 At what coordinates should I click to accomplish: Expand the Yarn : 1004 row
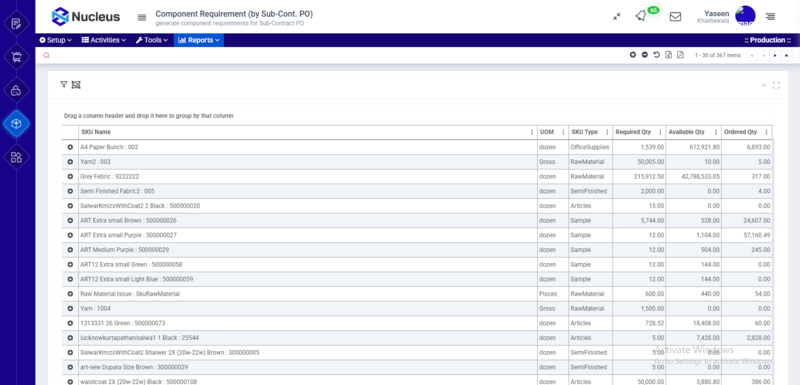point(70,309)
